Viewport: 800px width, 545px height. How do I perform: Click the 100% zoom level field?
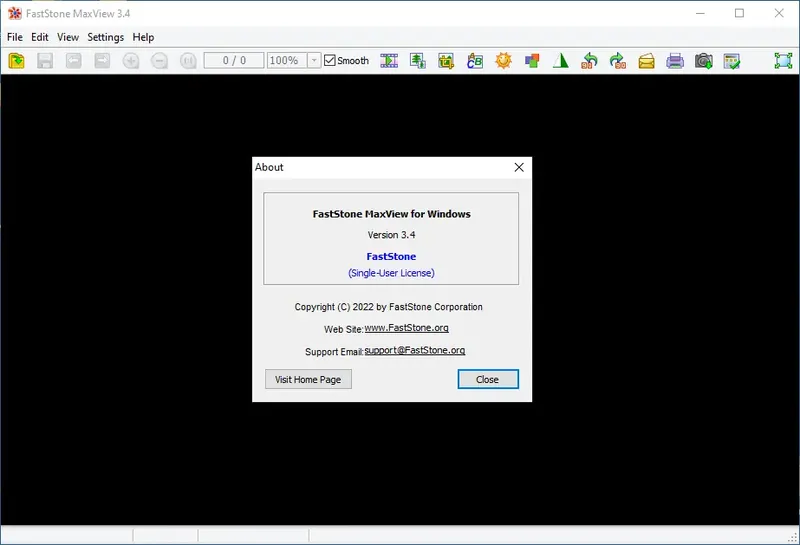(287, 60)
